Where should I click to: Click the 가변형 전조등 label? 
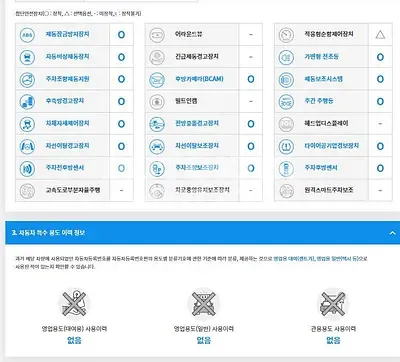click(321, 57)
